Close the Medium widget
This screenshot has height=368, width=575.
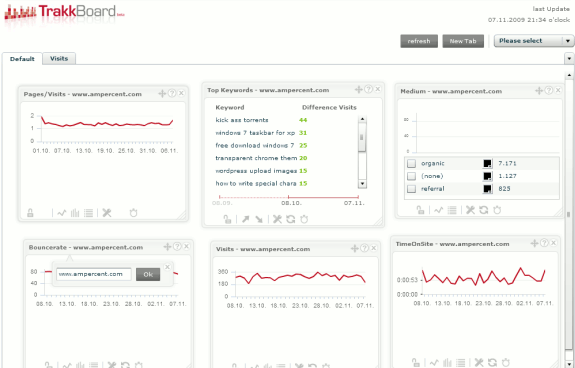tap(558, 90)
